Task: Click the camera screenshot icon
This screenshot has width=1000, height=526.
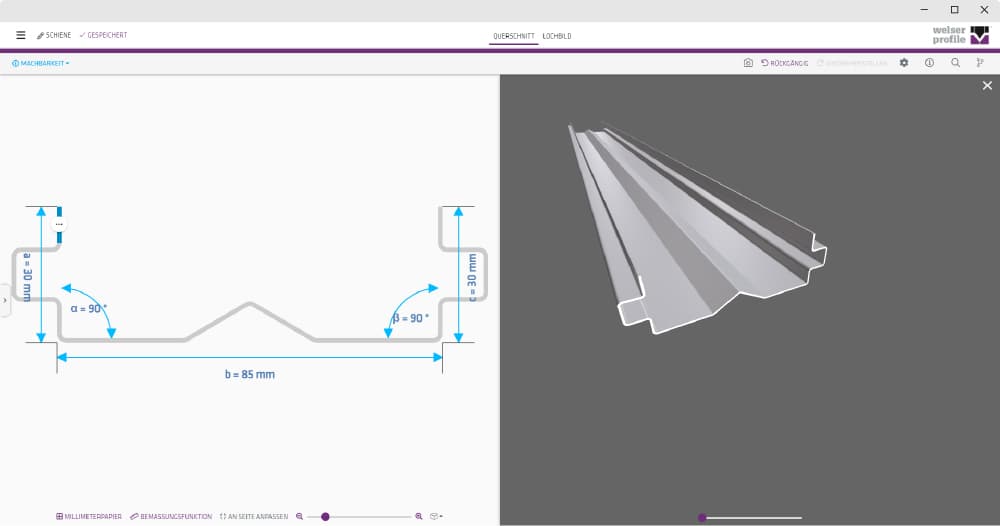Action: tap(747, 63)
